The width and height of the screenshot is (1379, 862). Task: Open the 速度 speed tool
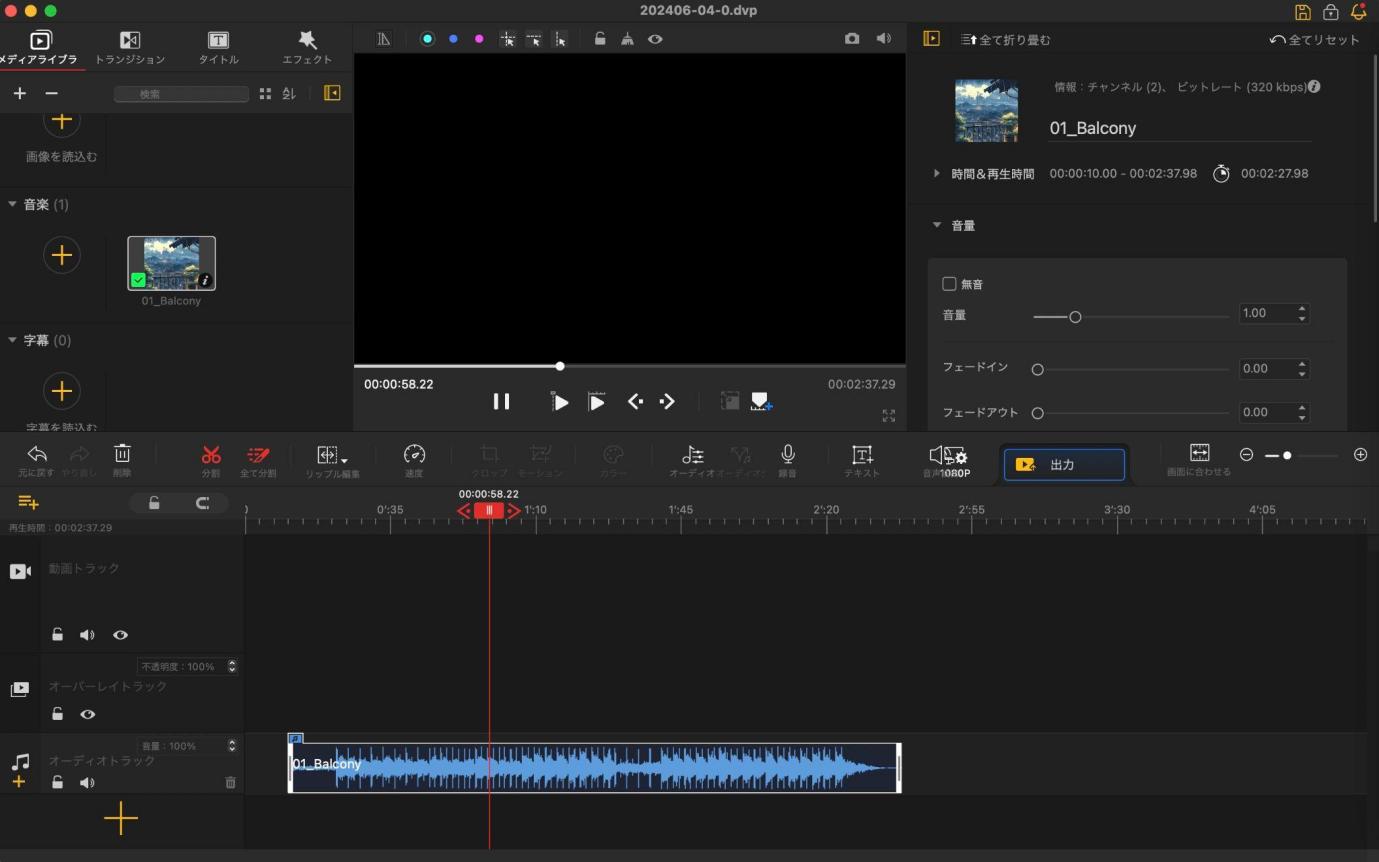(414, 460)
